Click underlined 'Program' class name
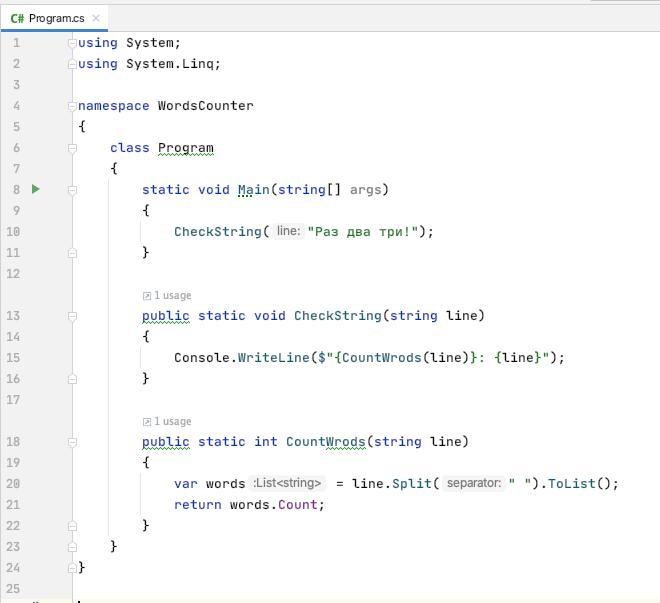This screenshot has width=660, height=603. coord(186,148)
